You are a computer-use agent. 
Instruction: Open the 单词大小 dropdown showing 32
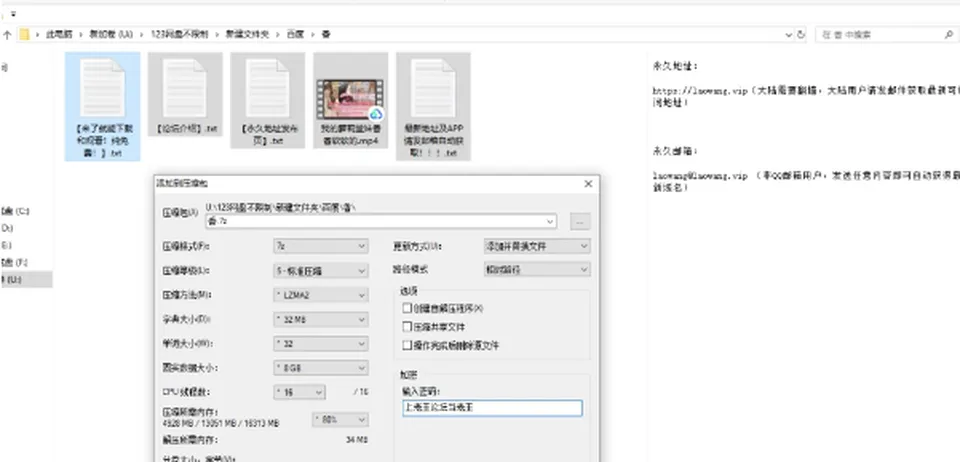point(321,344)
